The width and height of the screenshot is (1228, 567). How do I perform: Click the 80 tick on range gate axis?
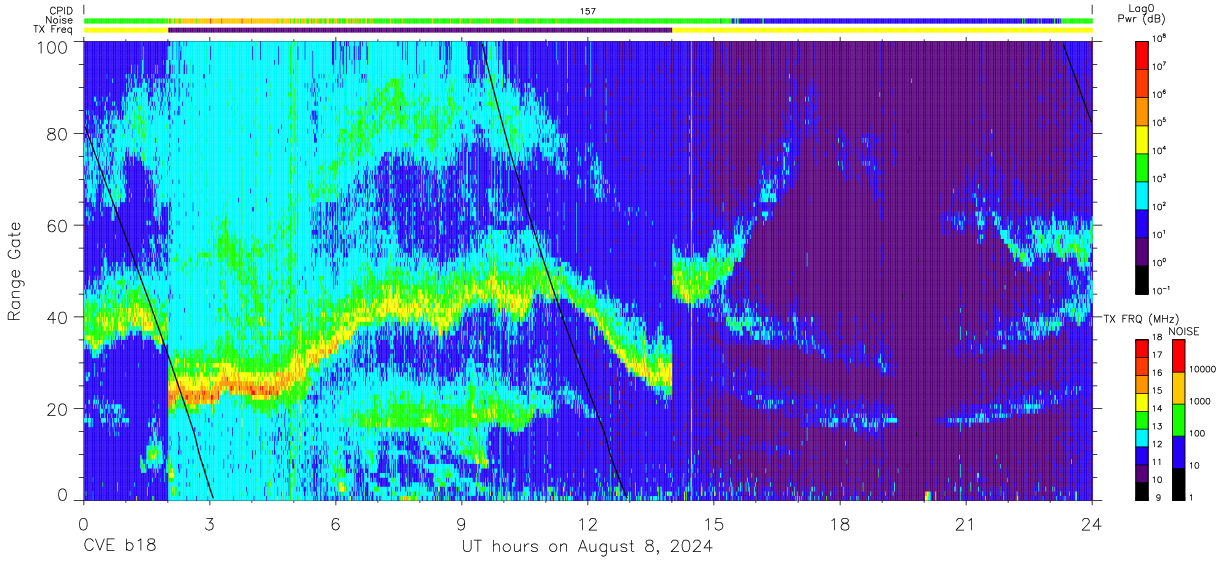pyautogui.click(x=58, y=134)
